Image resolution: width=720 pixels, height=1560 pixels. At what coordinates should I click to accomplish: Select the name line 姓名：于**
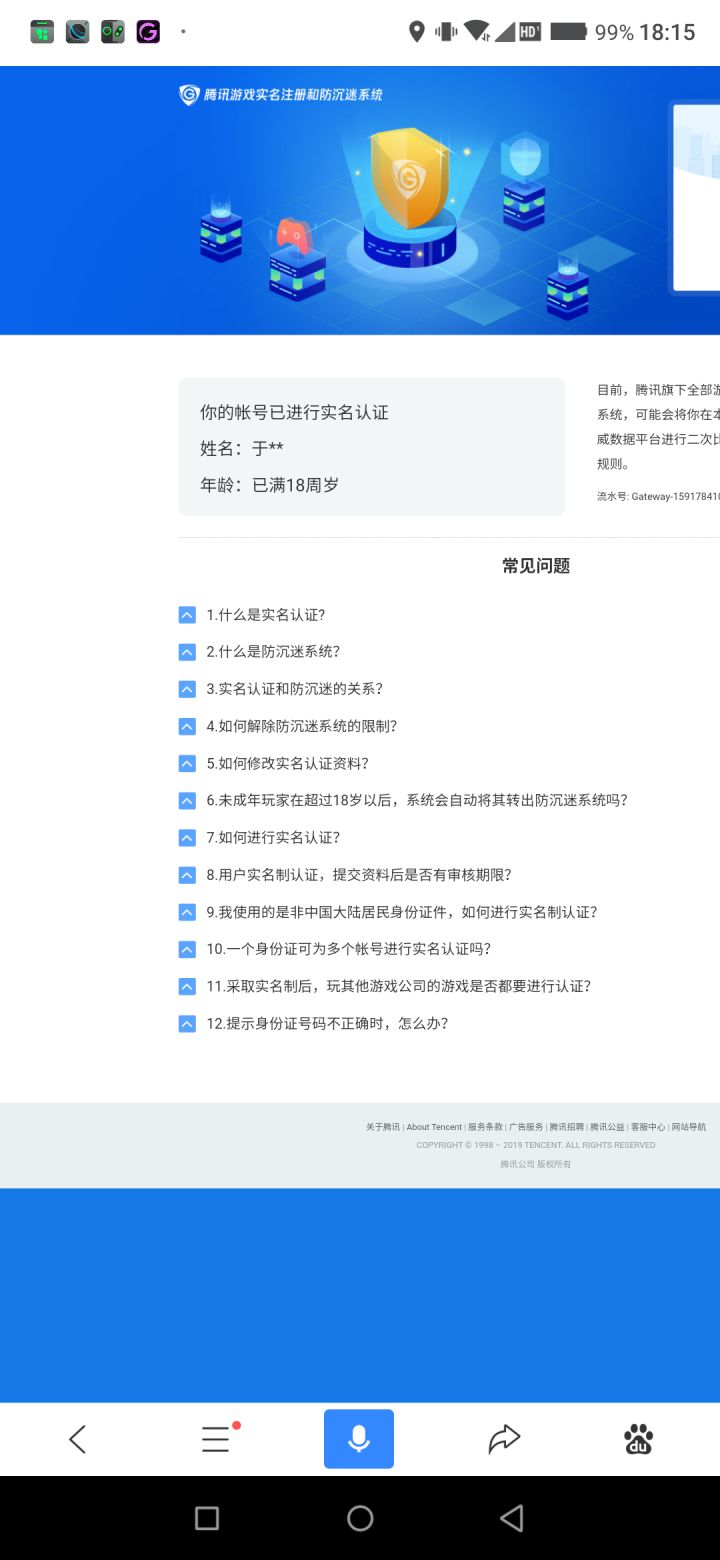[242, 448]
